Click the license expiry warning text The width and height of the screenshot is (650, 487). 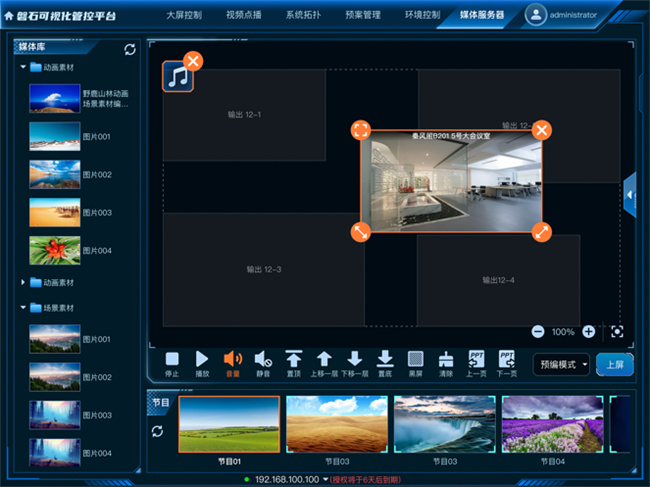click(x=365, y=480)
